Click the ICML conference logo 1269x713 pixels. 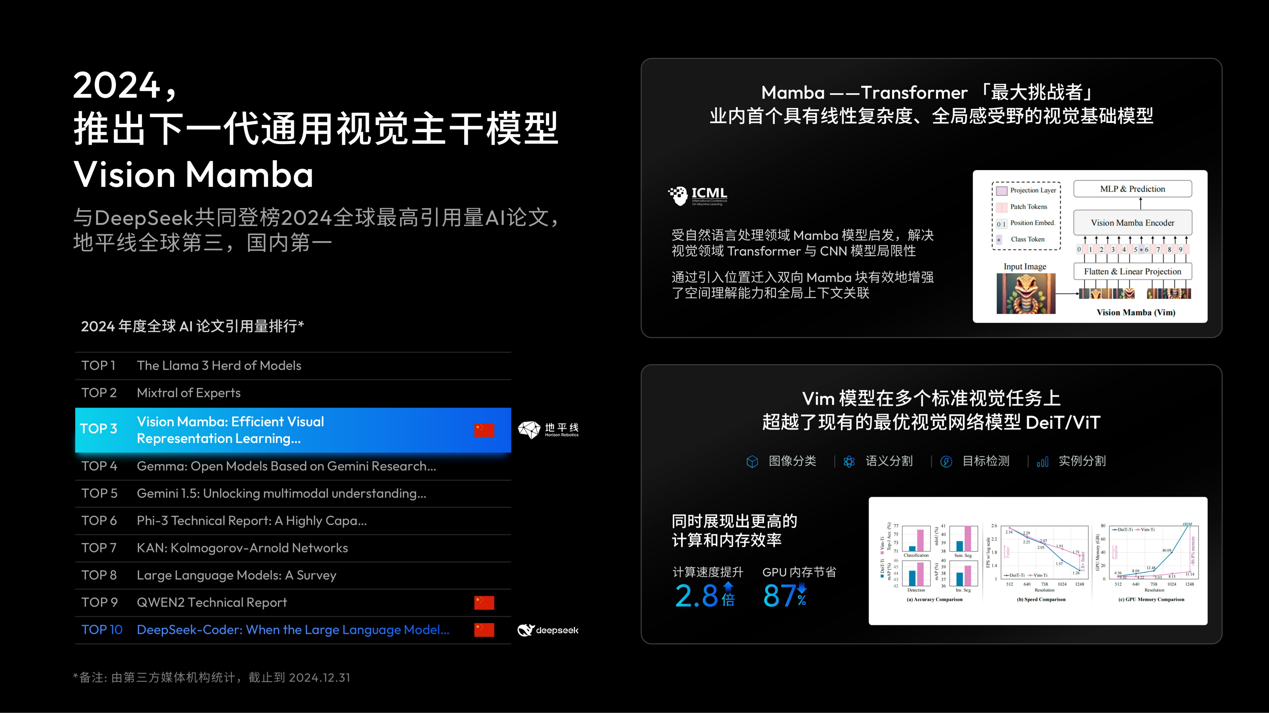point(698,195)
